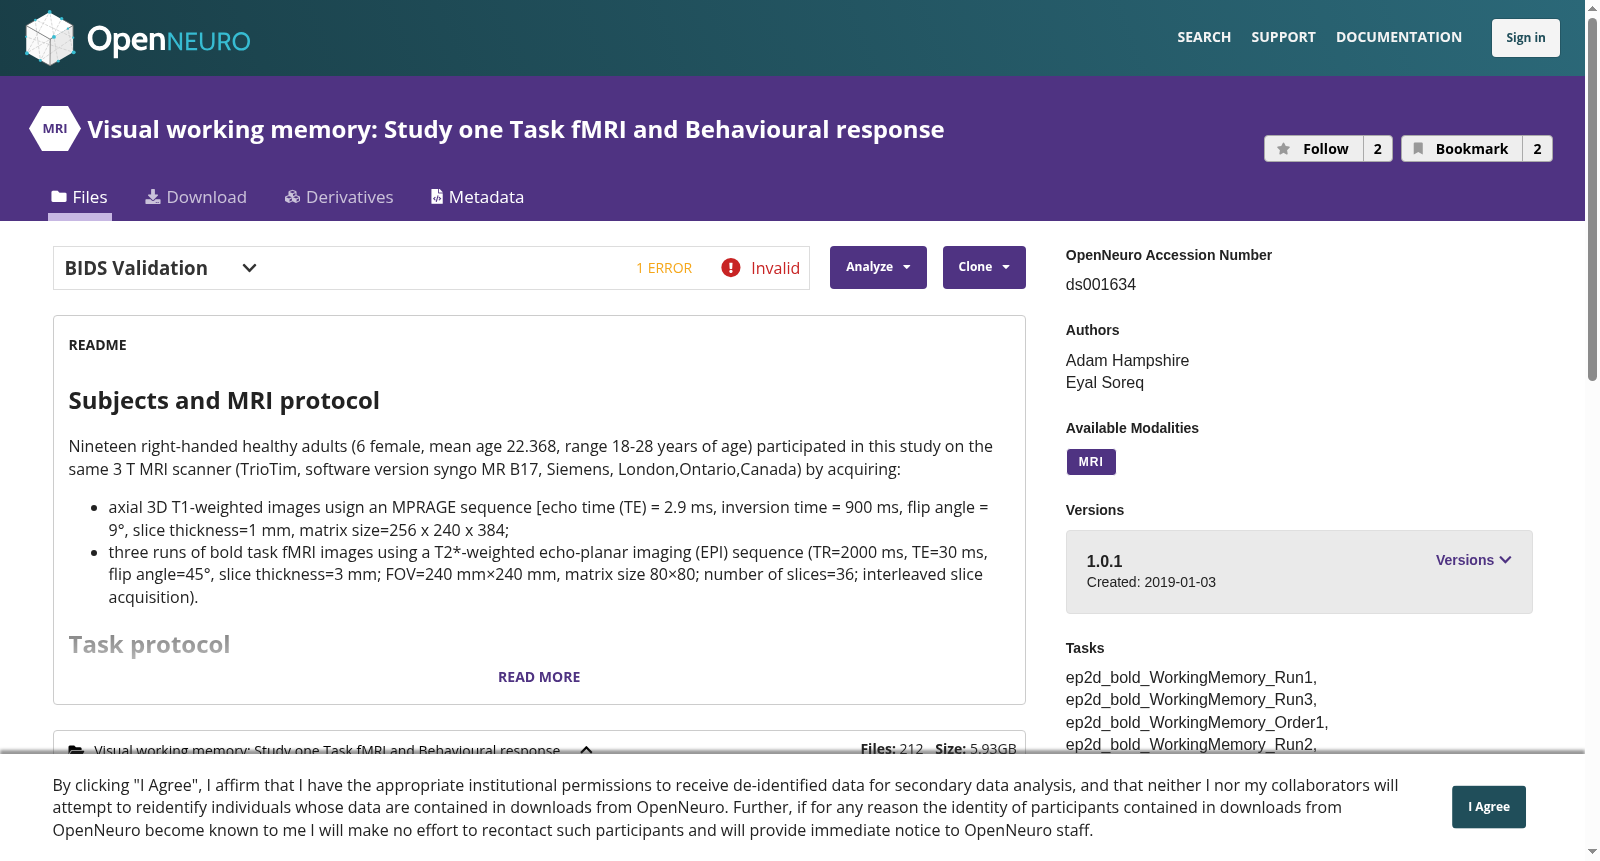Click the star icon on Follow button
This screenshot has height=861, width=1600.
pos(1284,149)
